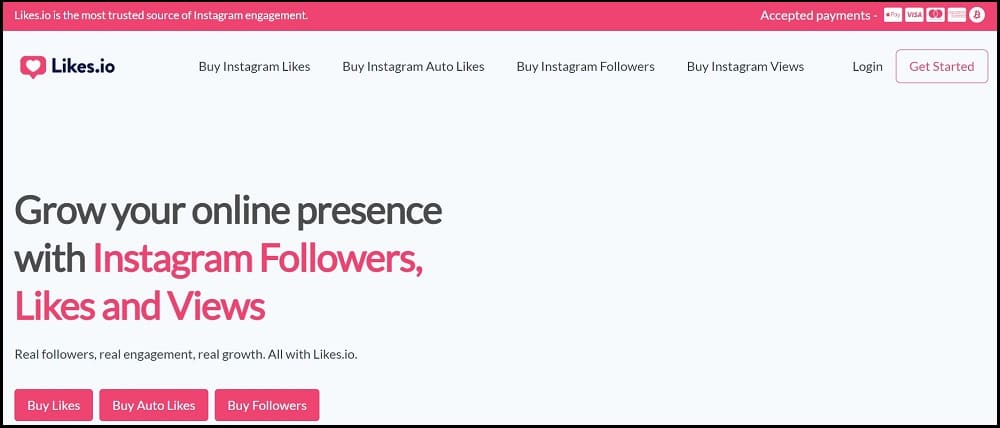Image resolution: width=1000 pixels, height=428 pixels.
Task: Click the Mastercard payment icon
Action: 936,15
